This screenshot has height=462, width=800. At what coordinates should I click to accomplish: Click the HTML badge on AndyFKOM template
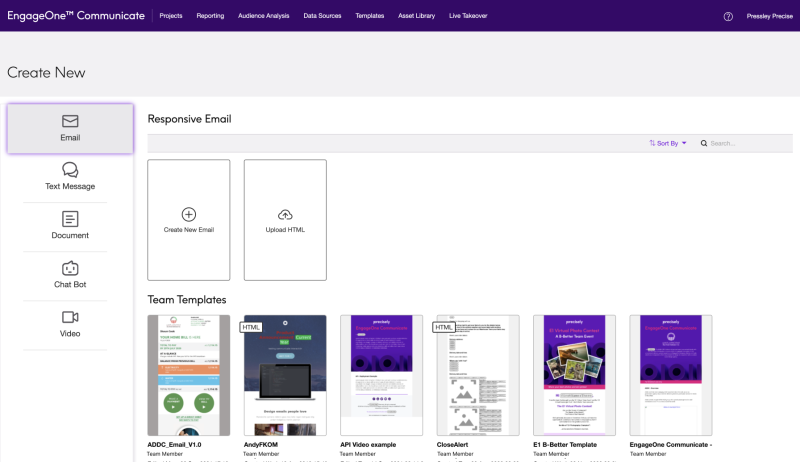[x=251, y=327]
